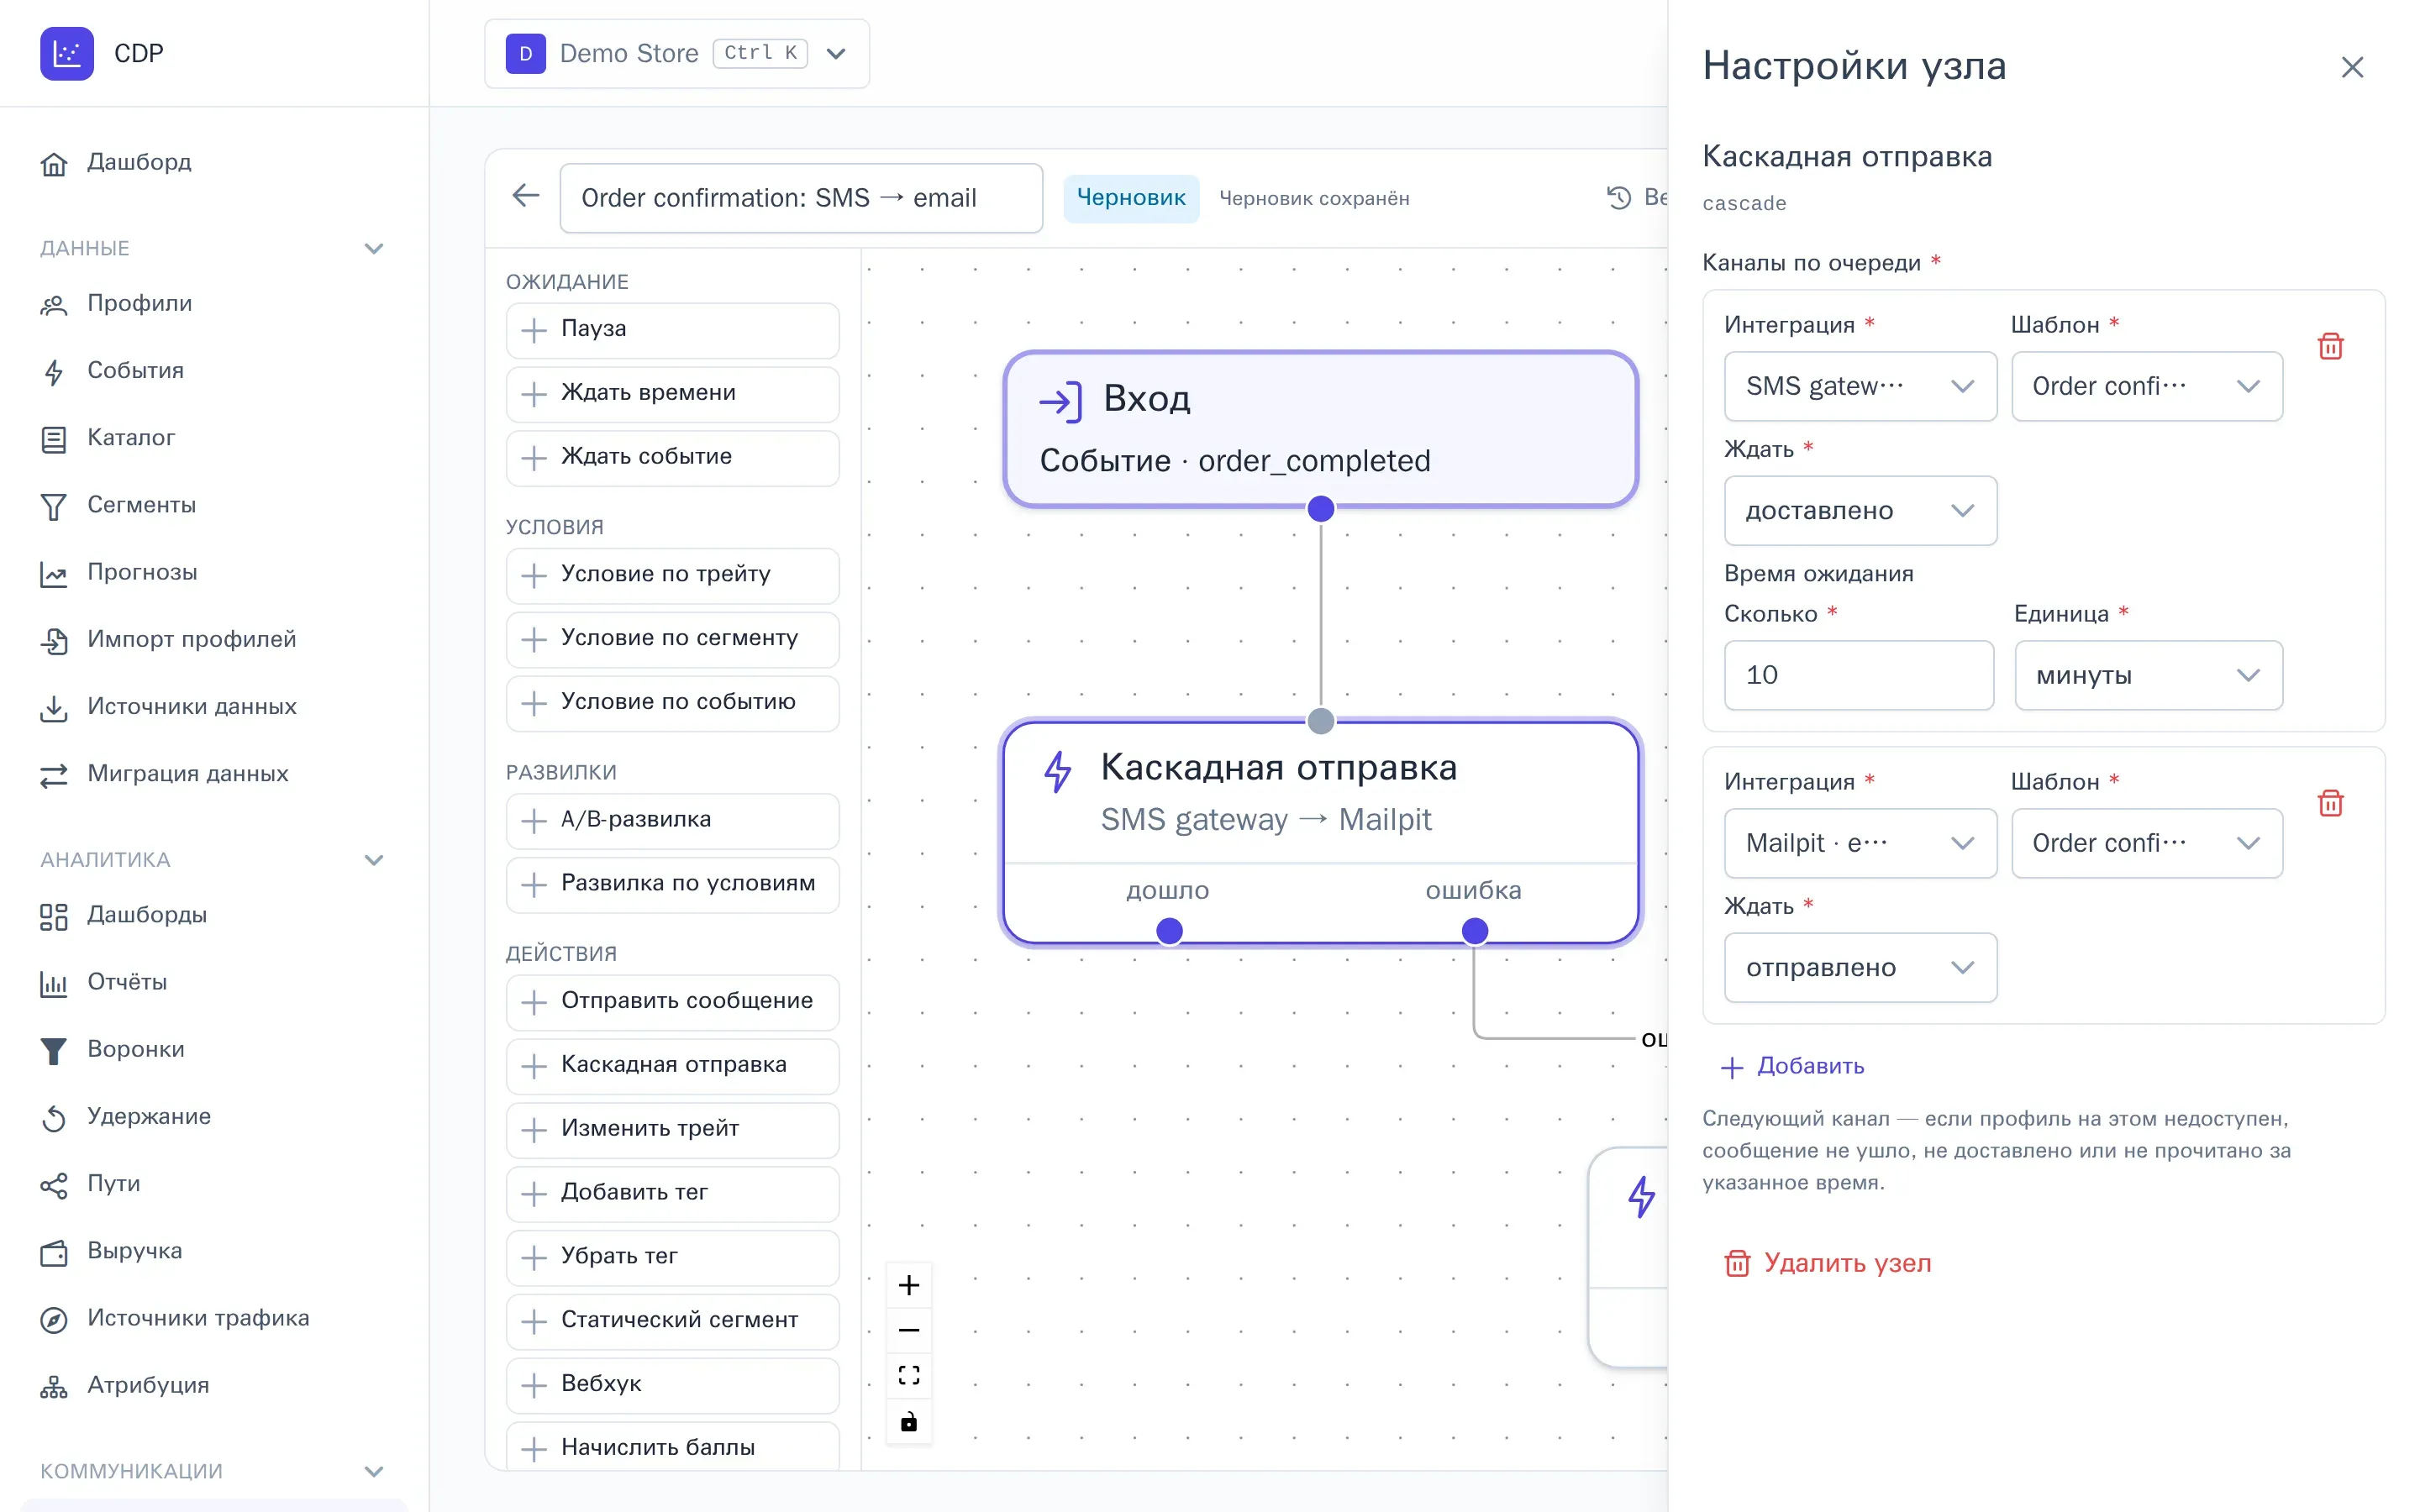Open the минуты unit dropdown
Image resolution: width=2420 pixels, height=1512 pixels.
click(2148, 675)
